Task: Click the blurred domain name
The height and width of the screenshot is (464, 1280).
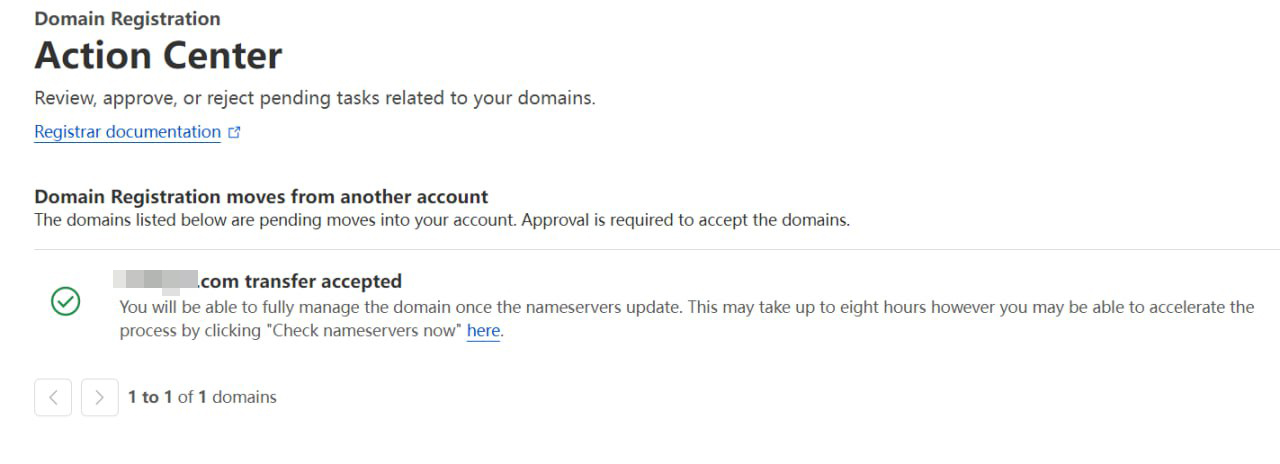Action: coord(155,281)
